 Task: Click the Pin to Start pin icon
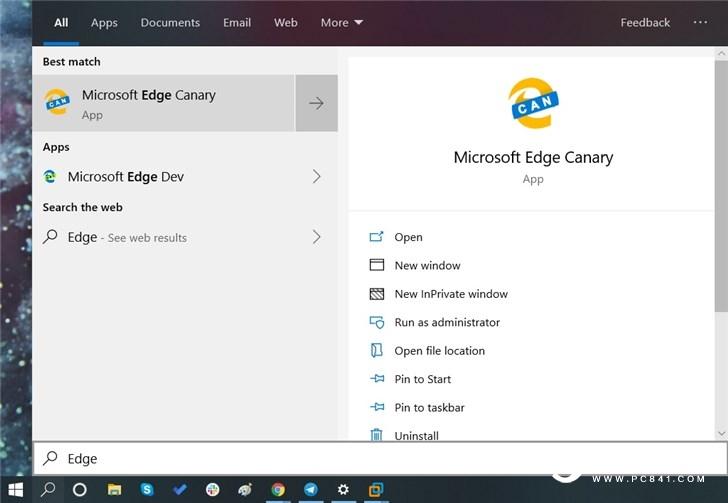click(377, 379)
